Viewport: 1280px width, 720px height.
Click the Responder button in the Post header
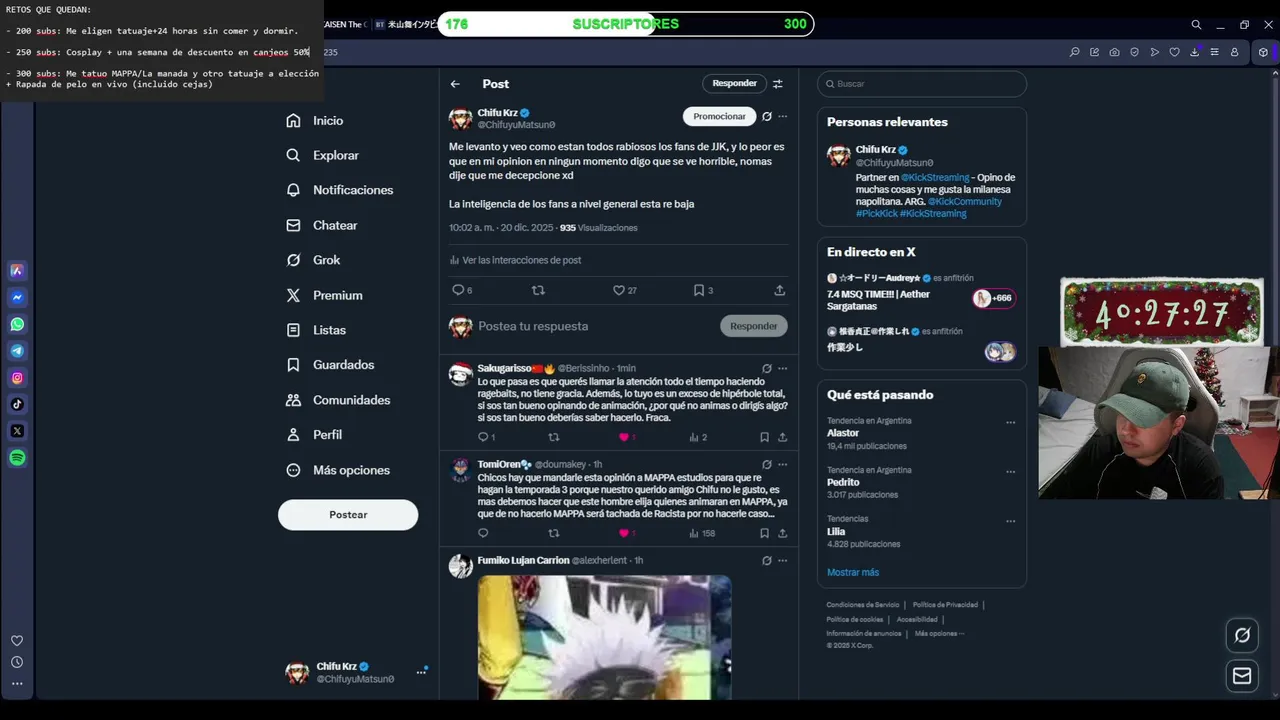click(x=734, y=84)
